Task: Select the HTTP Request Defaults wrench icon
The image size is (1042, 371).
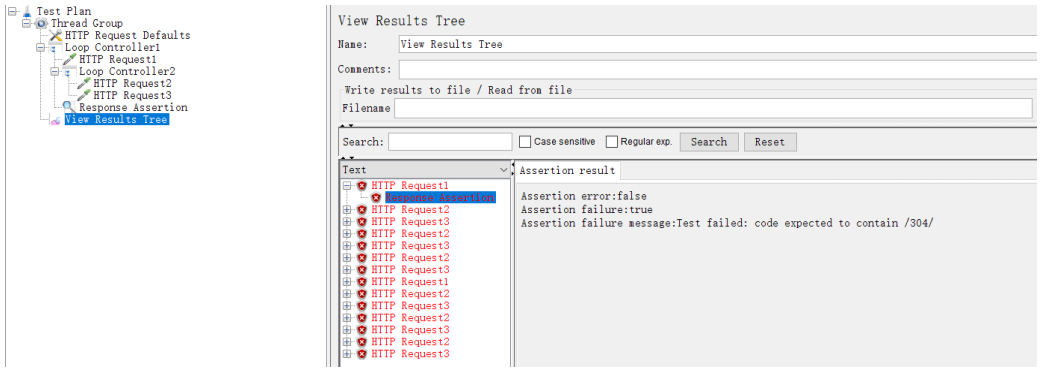Action: (x=56, y=35)
